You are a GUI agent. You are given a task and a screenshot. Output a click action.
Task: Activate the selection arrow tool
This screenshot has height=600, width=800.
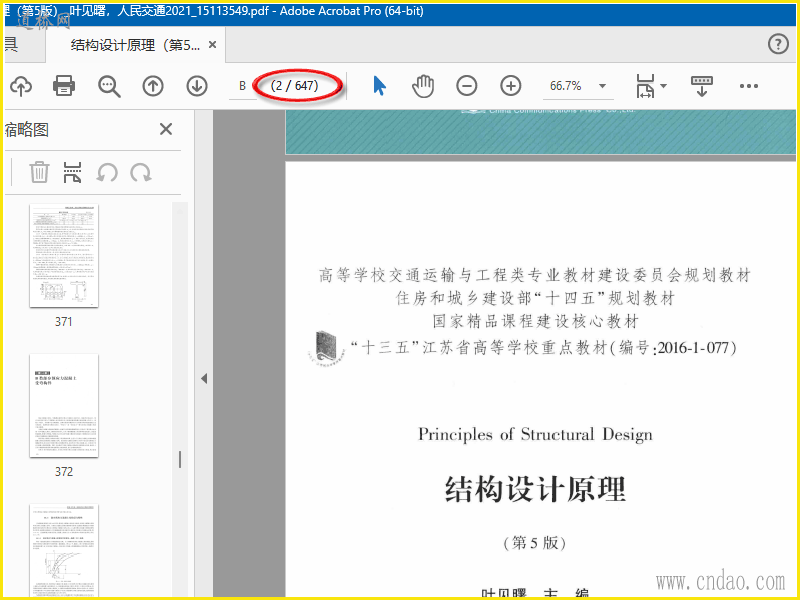tap(379, 86)
